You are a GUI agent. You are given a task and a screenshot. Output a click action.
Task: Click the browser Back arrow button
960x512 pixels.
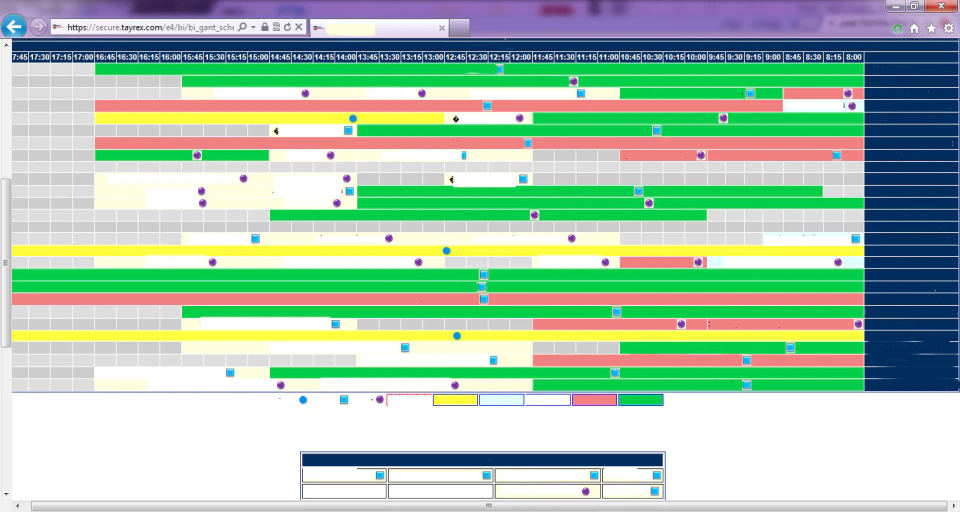[14, 26]
